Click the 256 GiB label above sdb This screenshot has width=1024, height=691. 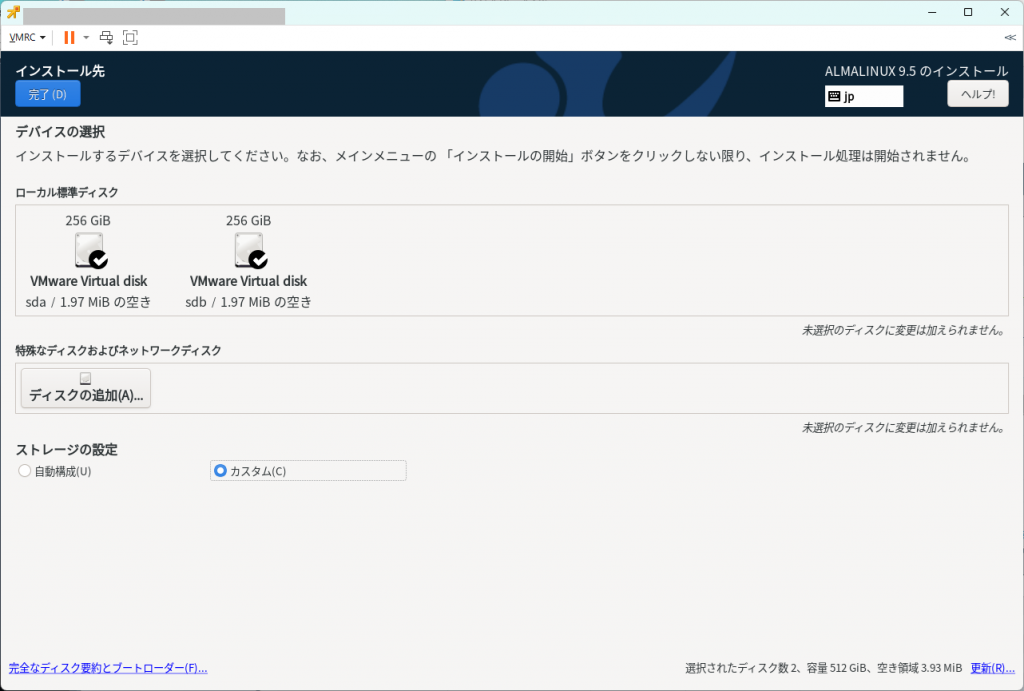pos(248,221)
